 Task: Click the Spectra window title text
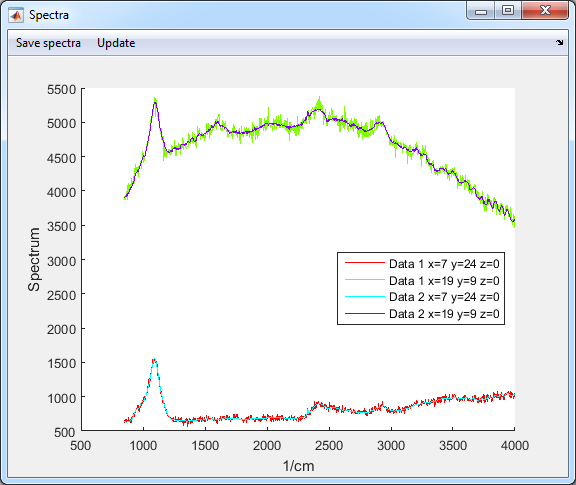pyautogui.click(x=49, y=15)
